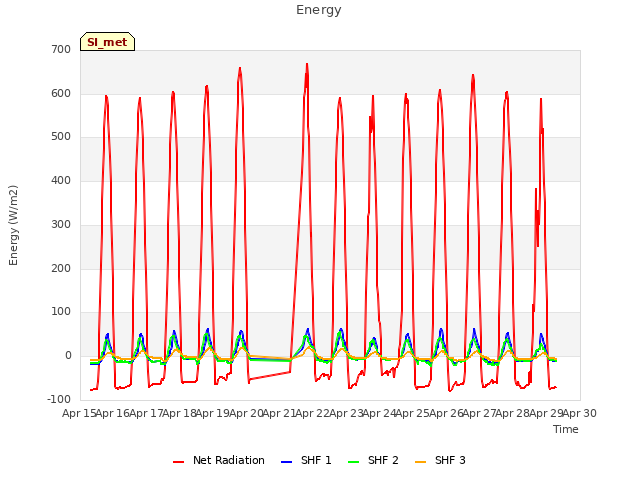
Task: Click the 0 y-axis tick label
Action: [x=68, y=356]
